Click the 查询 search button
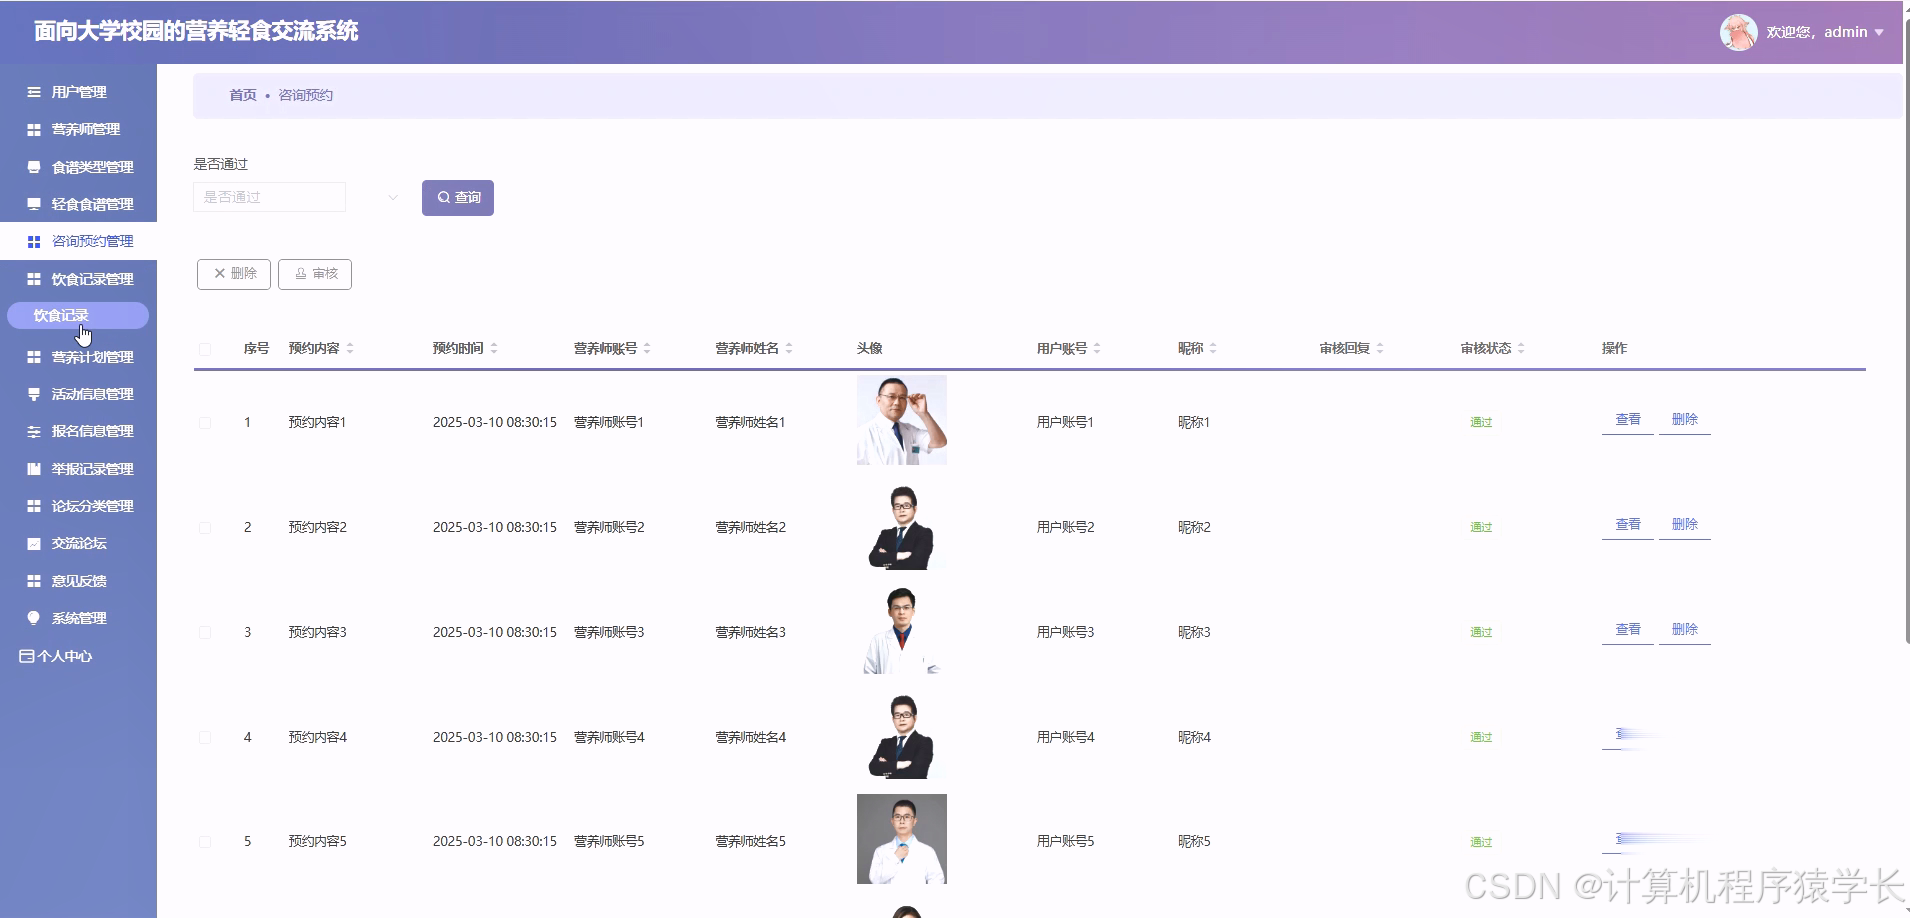Screen dimensions: 1910x918 coord(458,198)
